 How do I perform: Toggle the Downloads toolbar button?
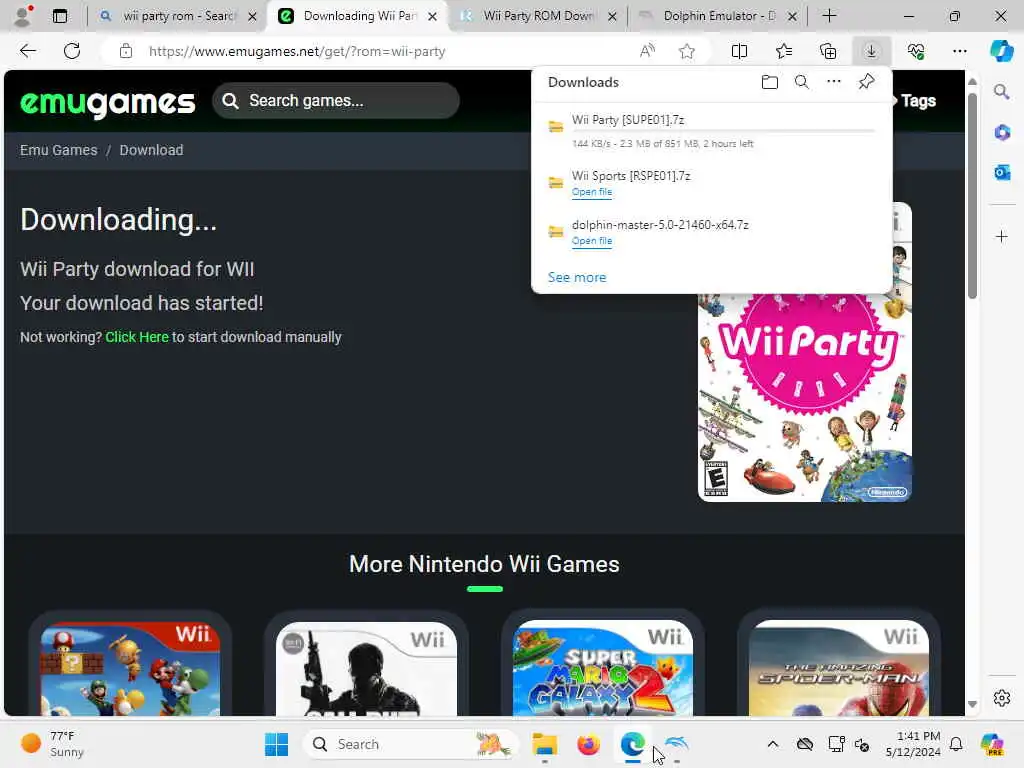[871, 51]
